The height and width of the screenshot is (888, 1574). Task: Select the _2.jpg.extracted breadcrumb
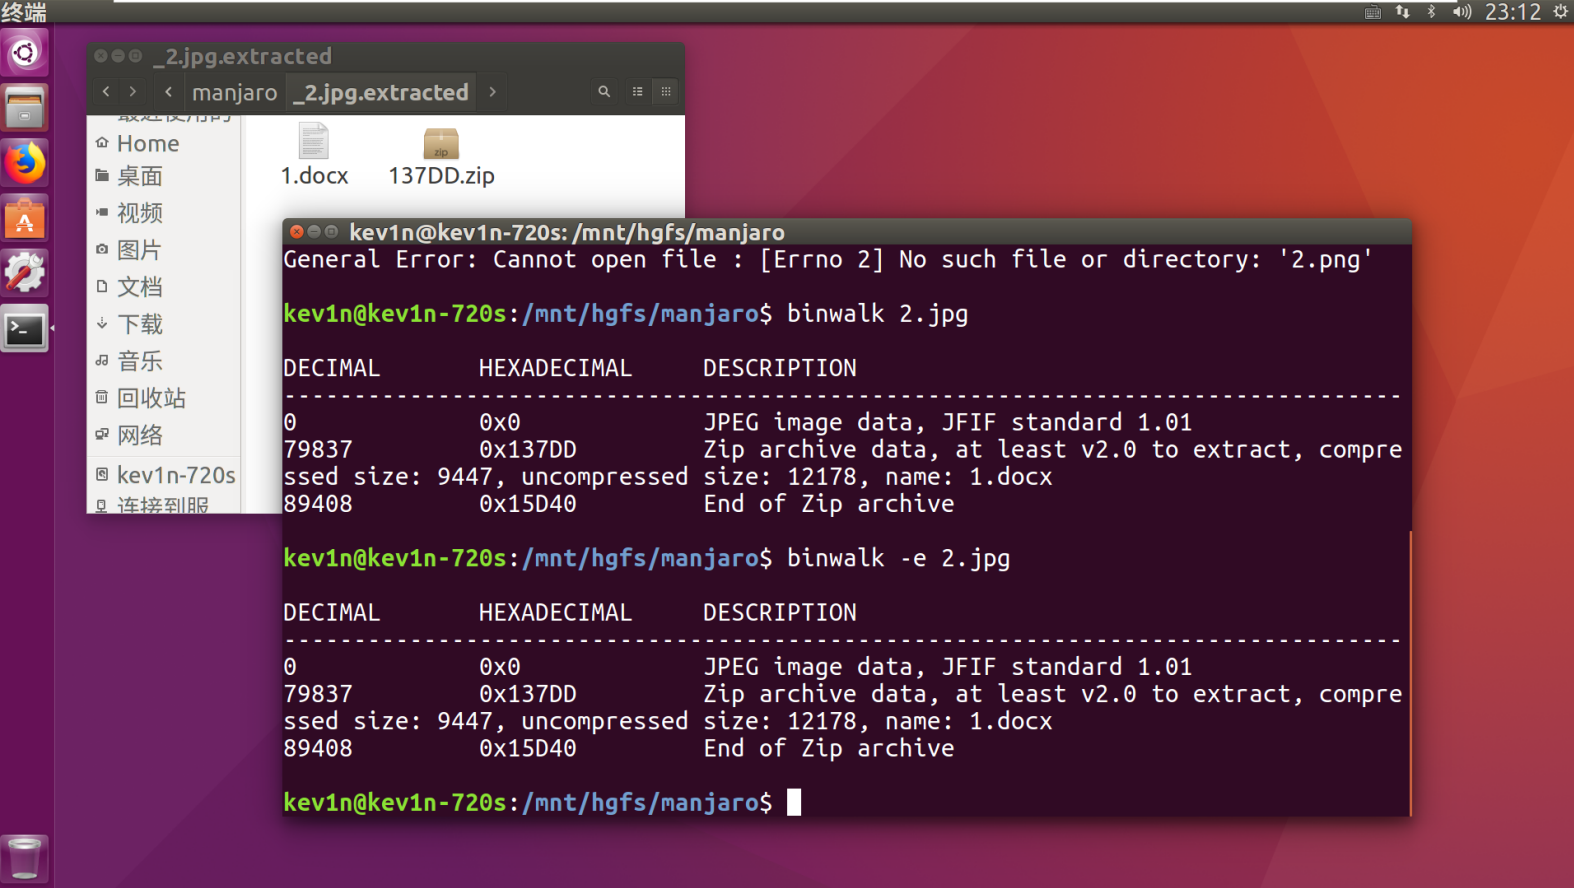380,92
